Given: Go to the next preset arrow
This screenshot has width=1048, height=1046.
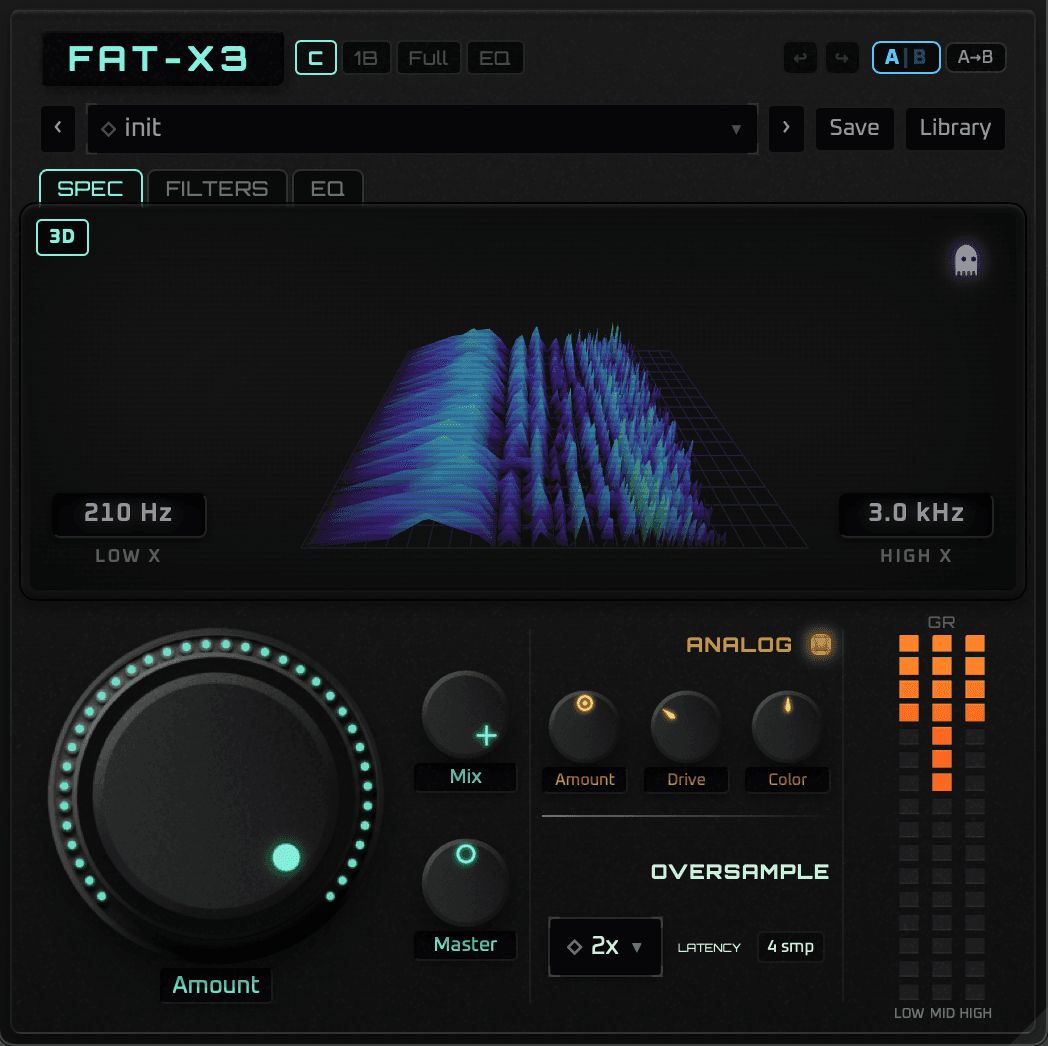Looking at the screenshot, I should 786,128.
